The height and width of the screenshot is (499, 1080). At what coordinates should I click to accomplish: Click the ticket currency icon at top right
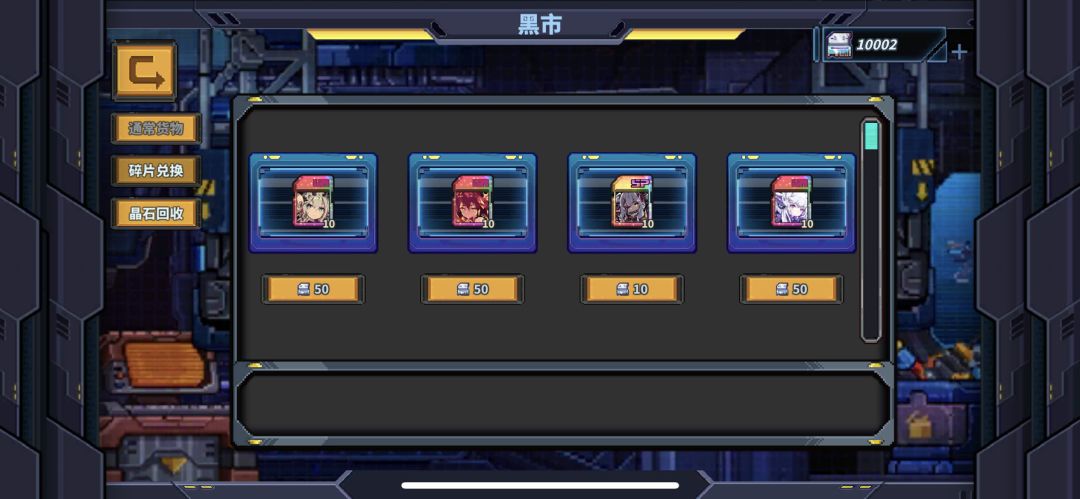(840, 45)
